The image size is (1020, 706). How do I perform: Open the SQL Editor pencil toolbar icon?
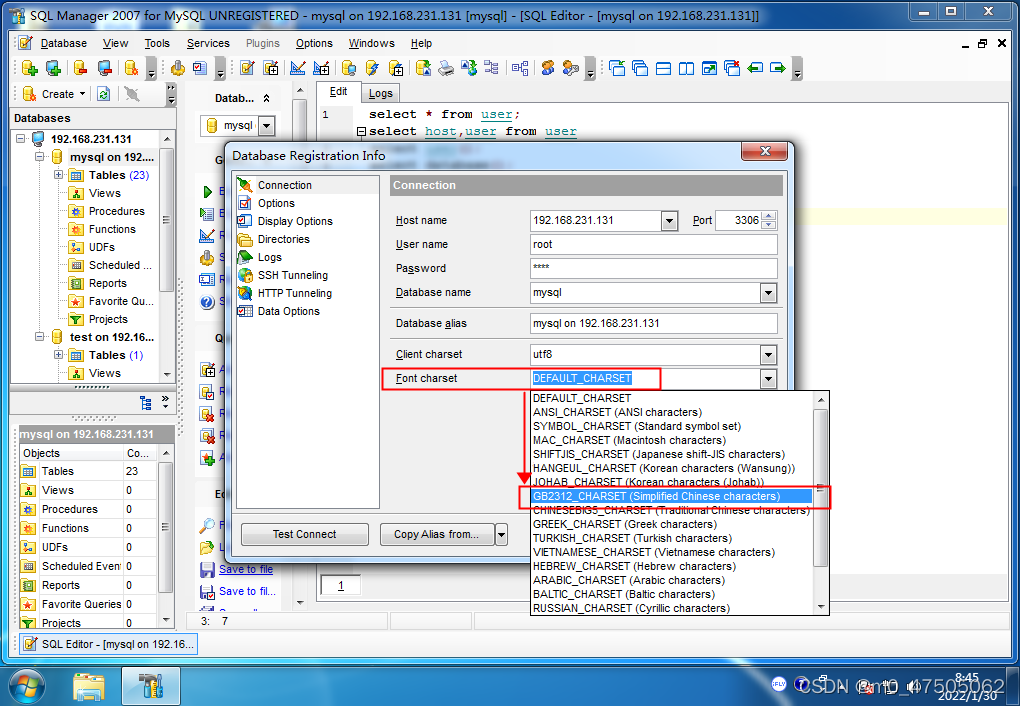[247, 68]
